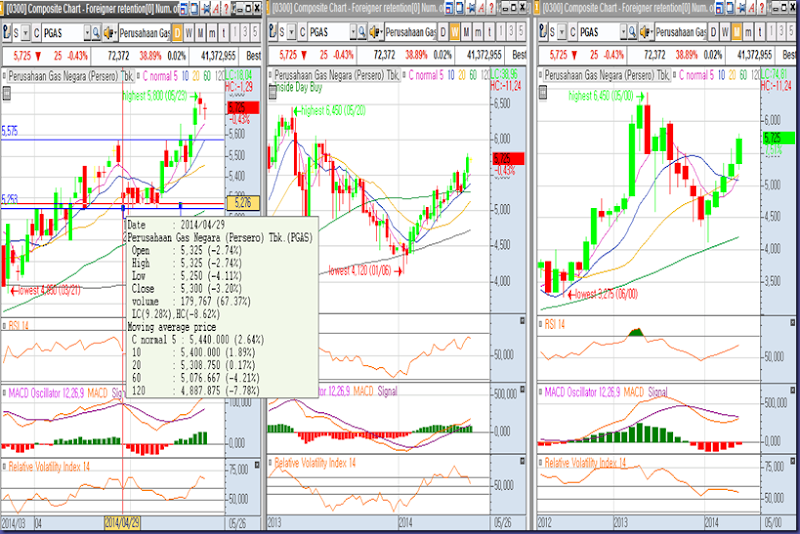
Task: Click the pin icon in left window title bar
Action: pyautogui.click(x=206, y=8)
